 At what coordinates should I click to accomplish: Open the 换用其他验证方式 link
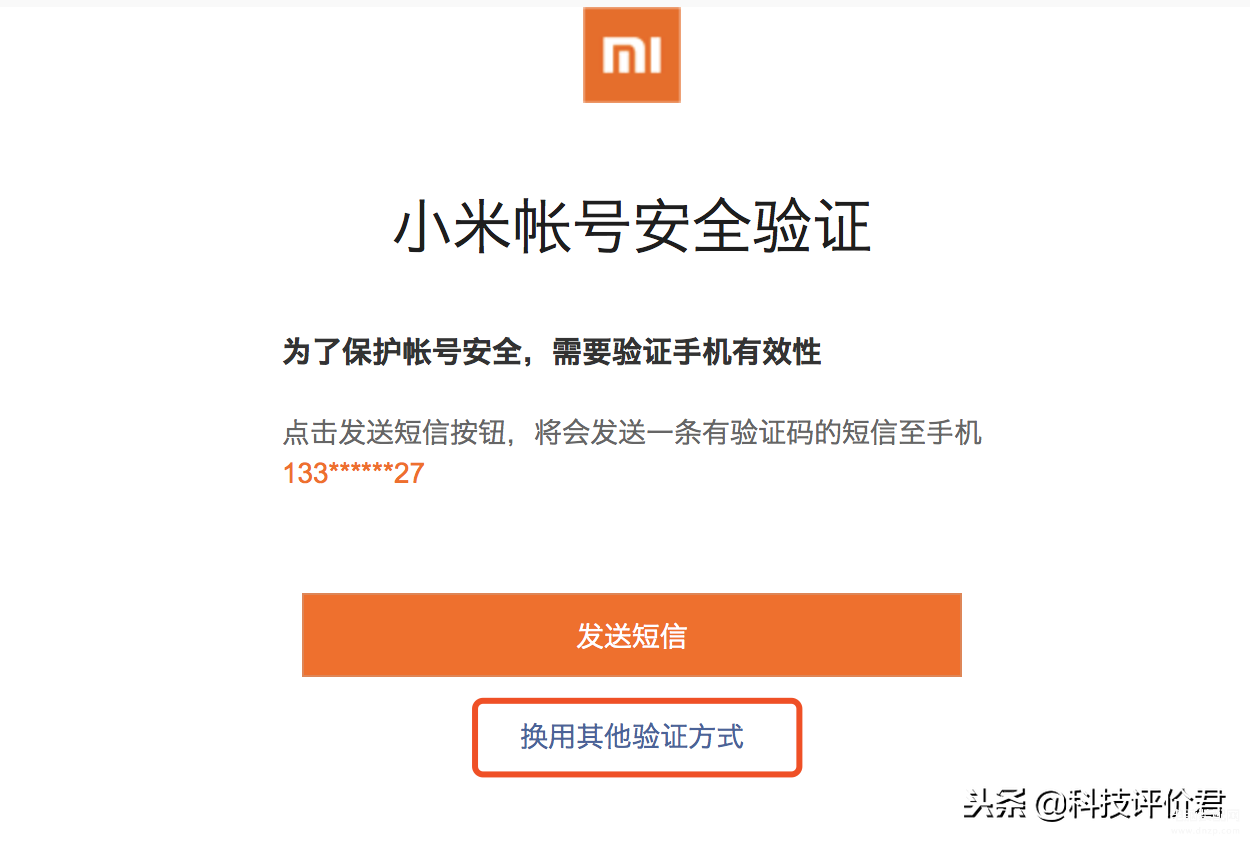click(632, 737)
